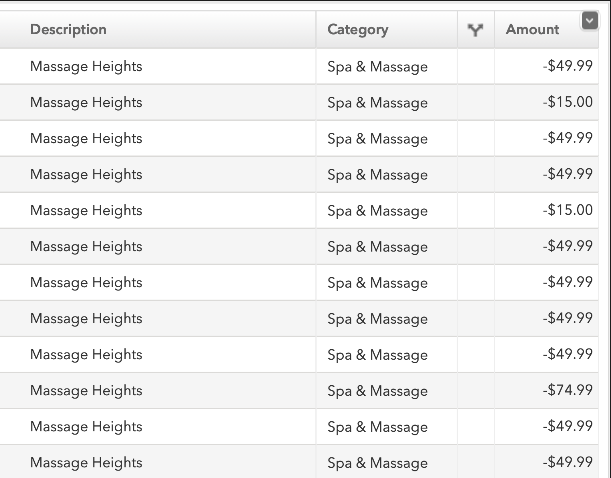This screenshot has width=611, height=478.
Task: Click Spa & Massage in the second -$15.00 row
Action: (377, 211)
